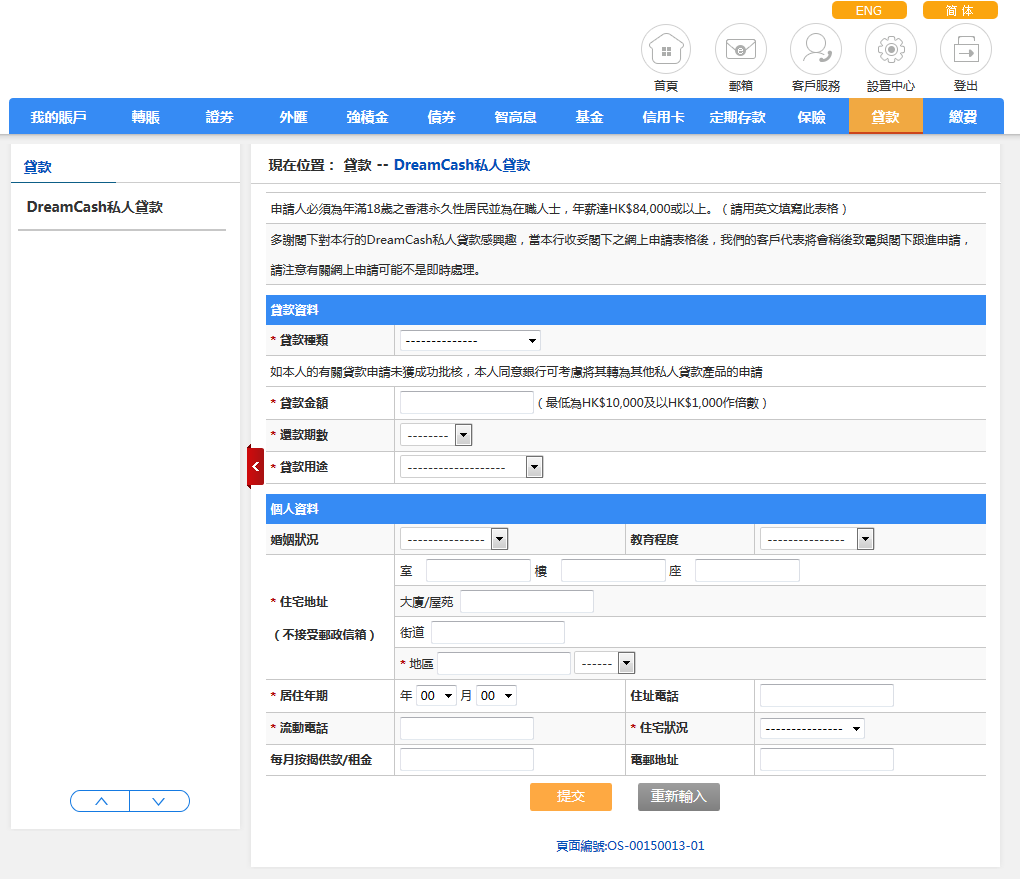Click the logout (登出) icon

[966, 49]
